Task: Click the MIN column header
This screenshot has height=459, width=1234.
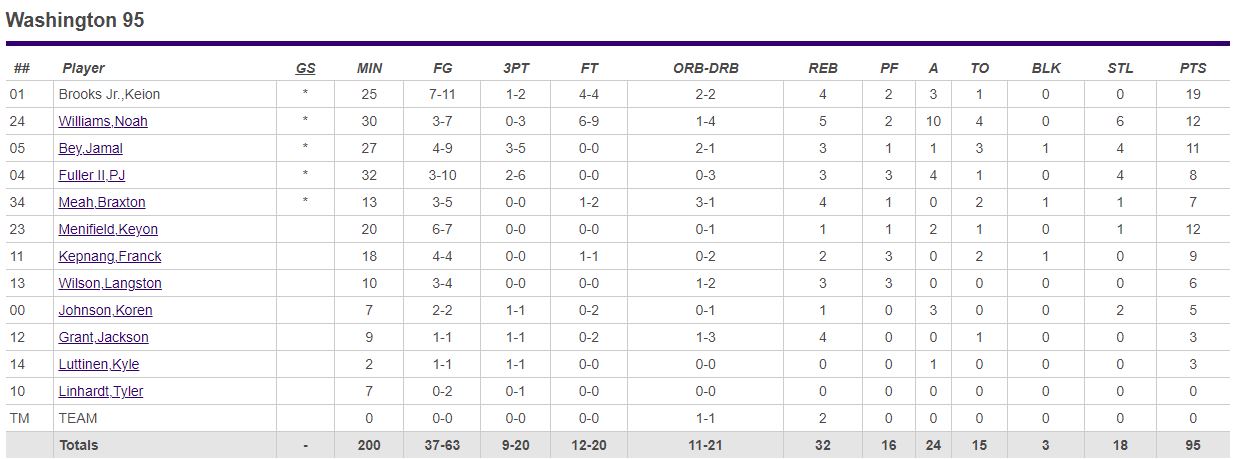Action: pyautogui.click(x=369, y=68)
